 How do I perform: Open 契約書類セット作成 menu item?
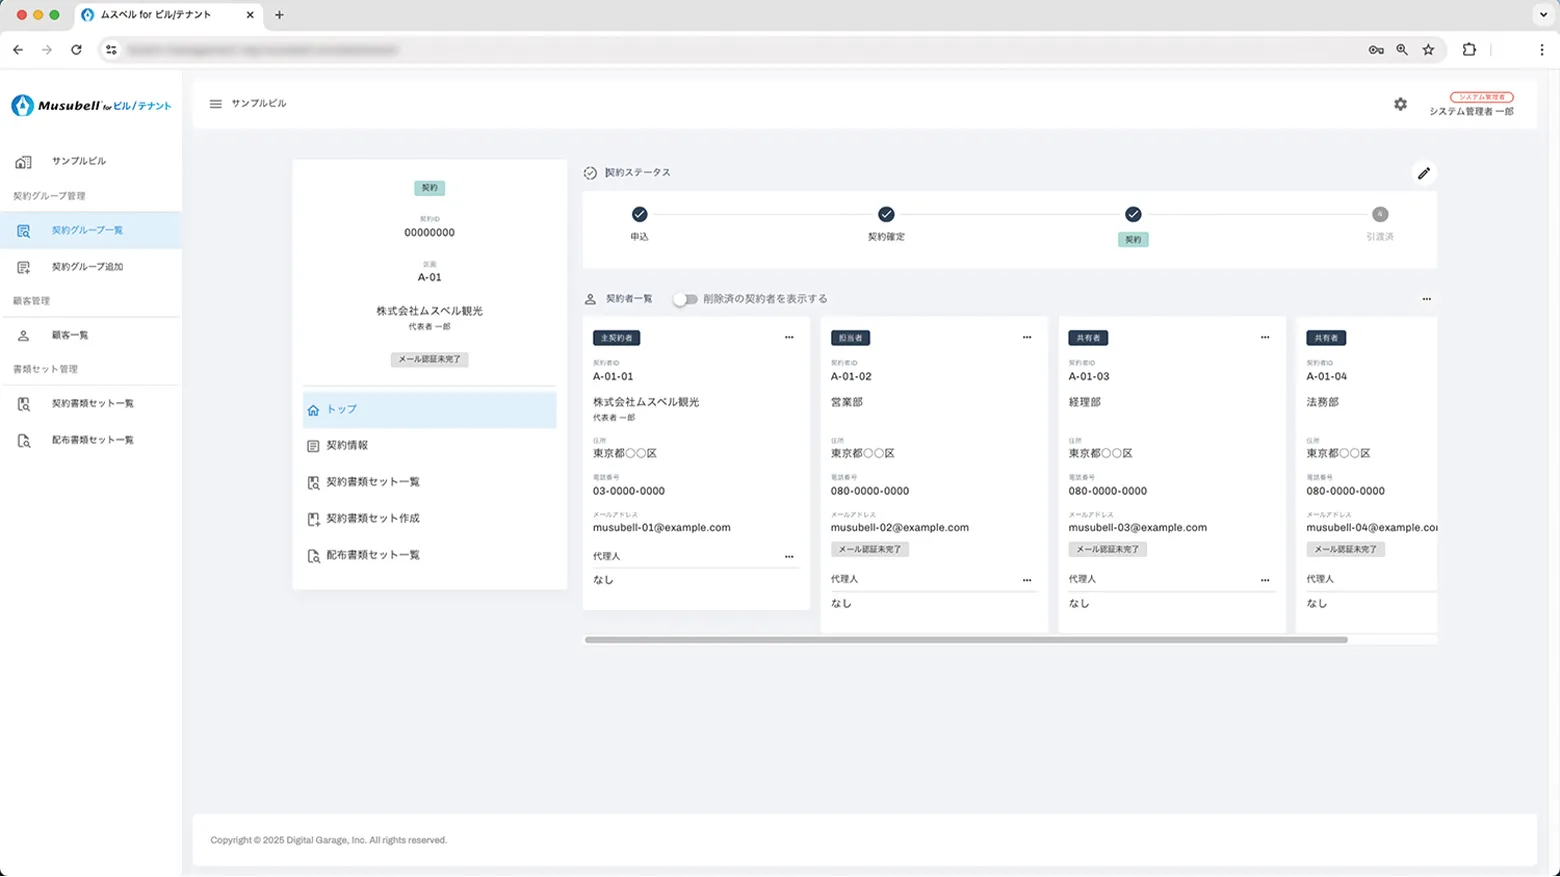pos(372,518)
